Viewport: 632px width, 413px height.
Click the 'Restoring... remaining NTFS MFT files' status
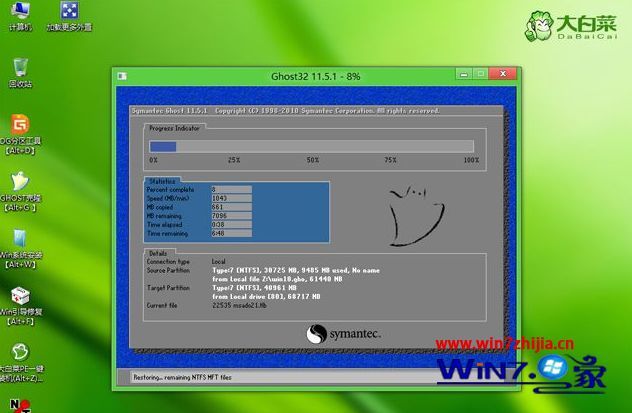(x=183, y=378)
